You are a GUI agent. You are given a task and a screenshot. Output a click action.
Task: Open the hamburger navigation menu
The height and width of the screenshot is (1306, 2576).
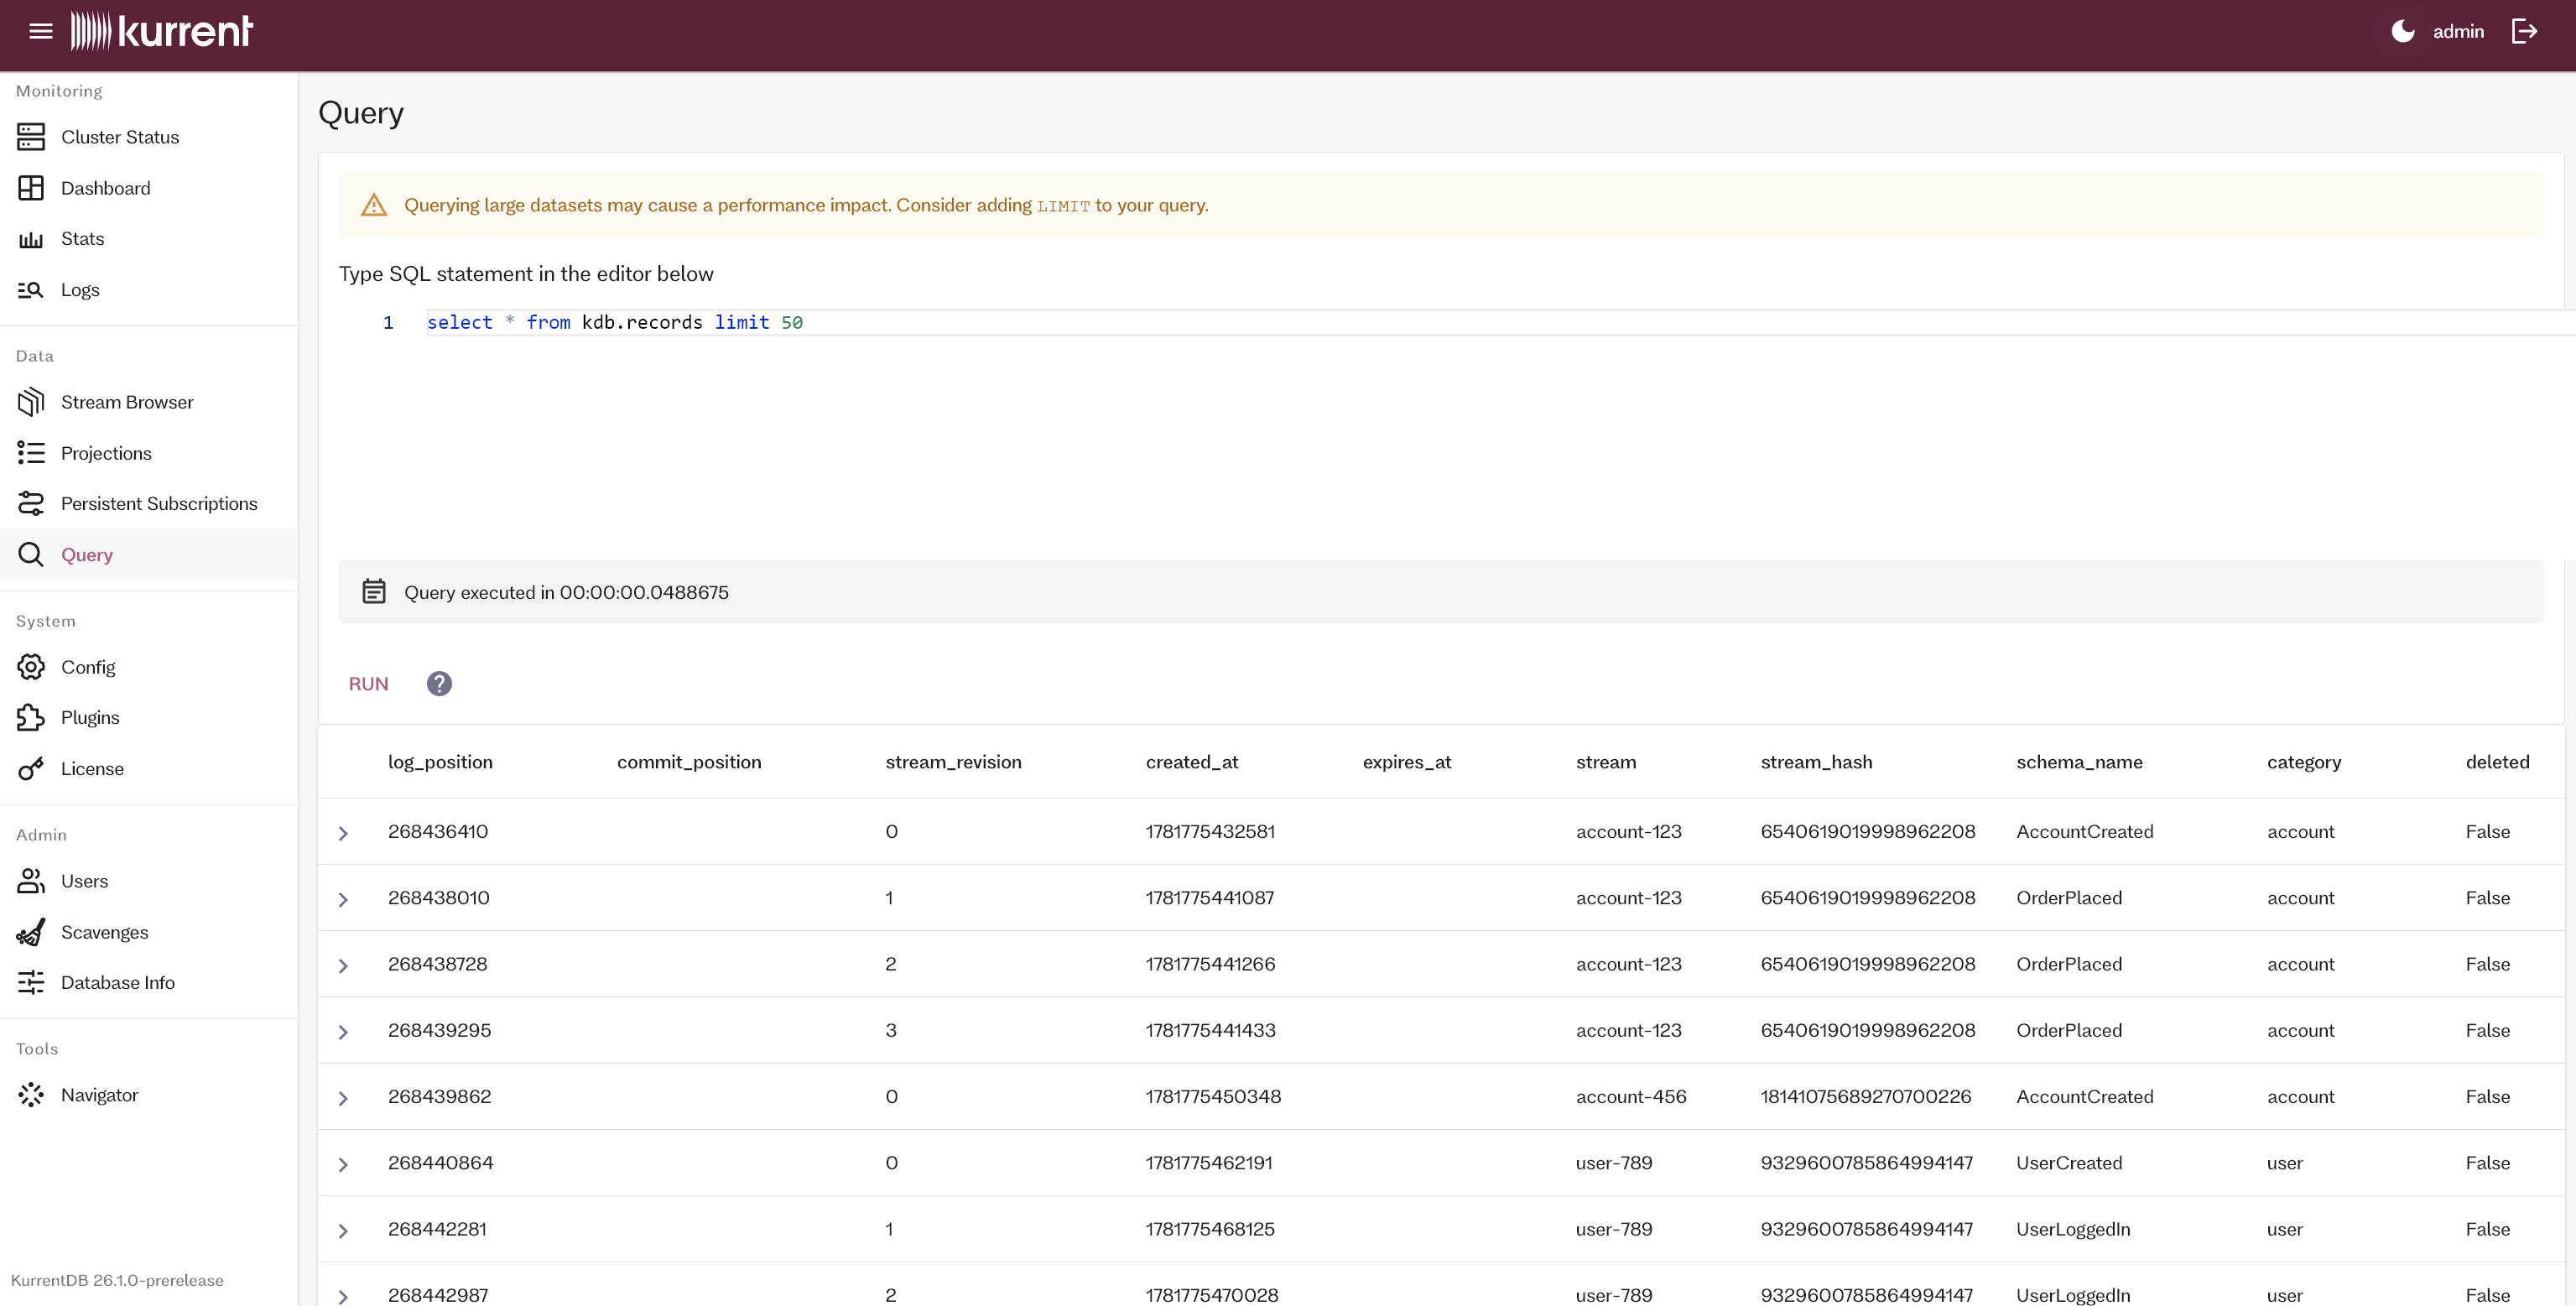[40, 31]
